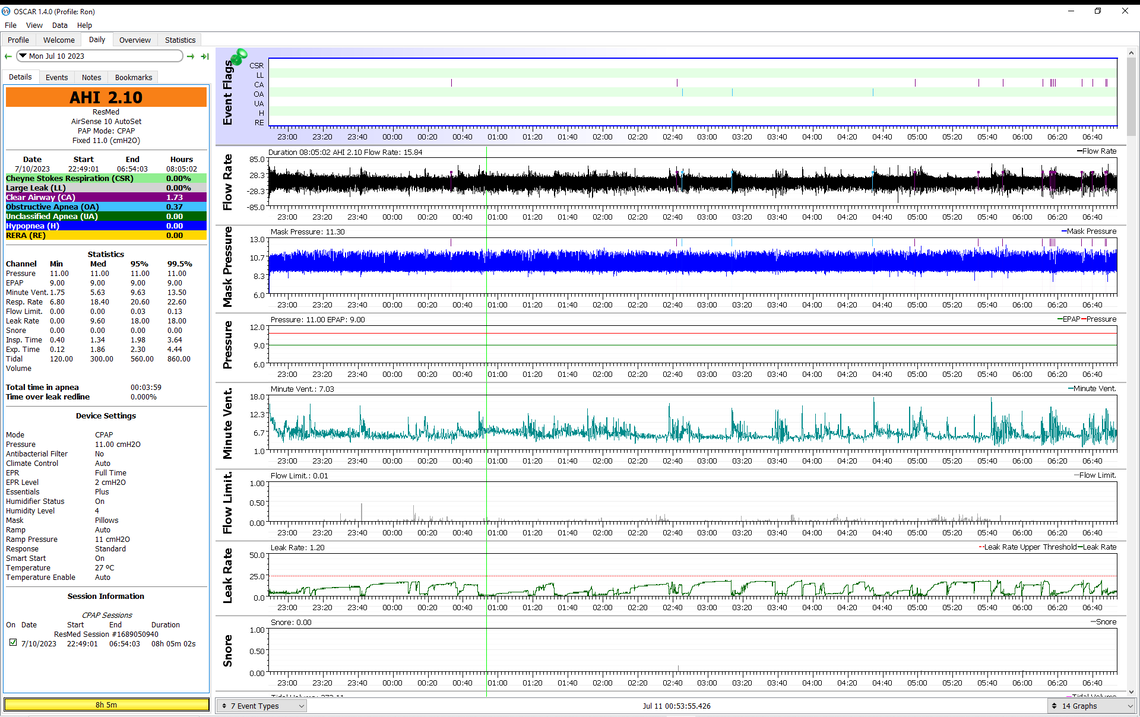Screen dimensions: 1140x717
Task: Switch to the Profile tab
Action: point(18,40)
